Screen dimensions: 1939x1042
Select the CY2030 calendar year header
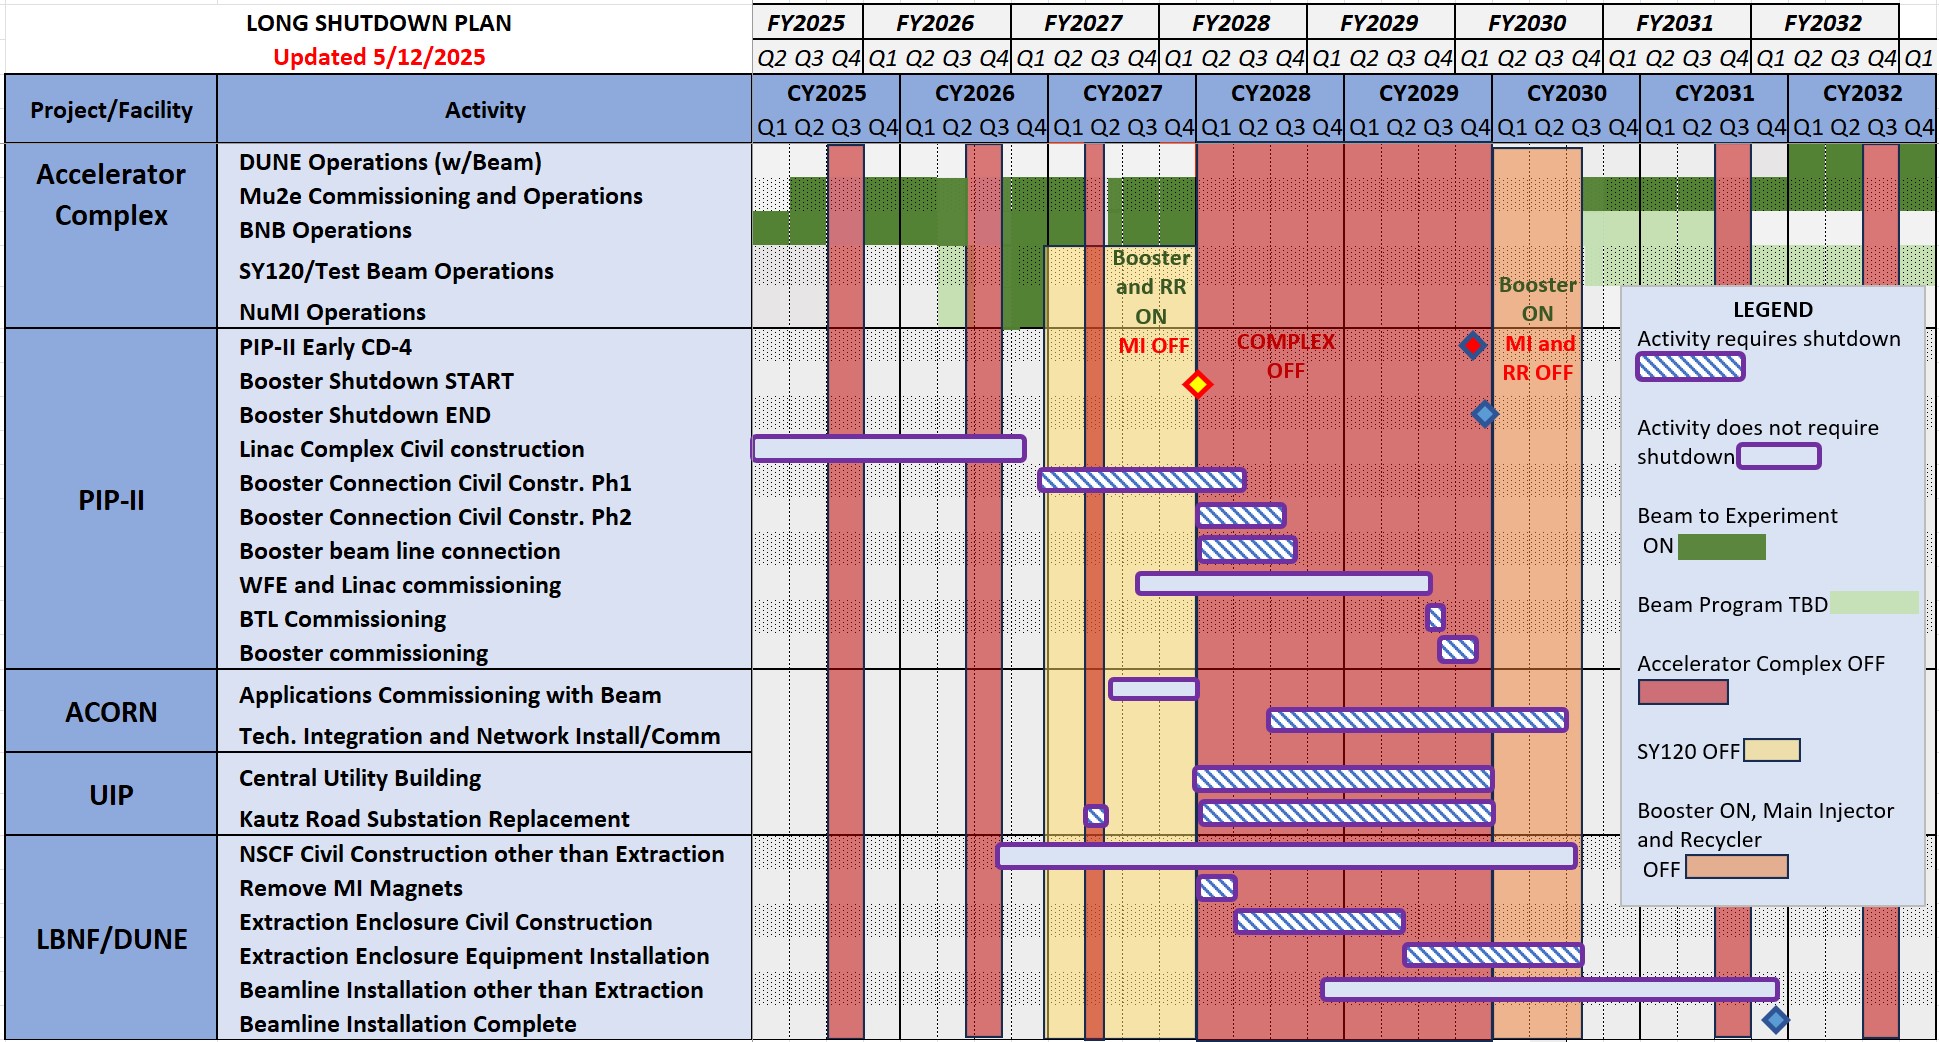coord(1566,93)
